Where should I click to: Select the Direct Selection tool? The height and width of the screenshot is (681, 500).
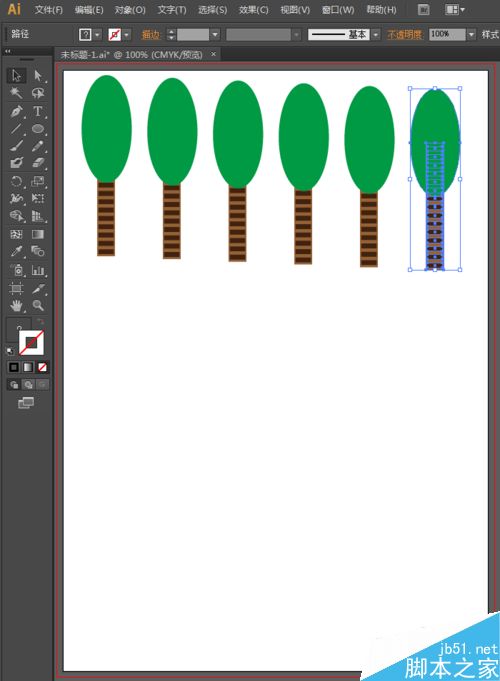point(38,76)
